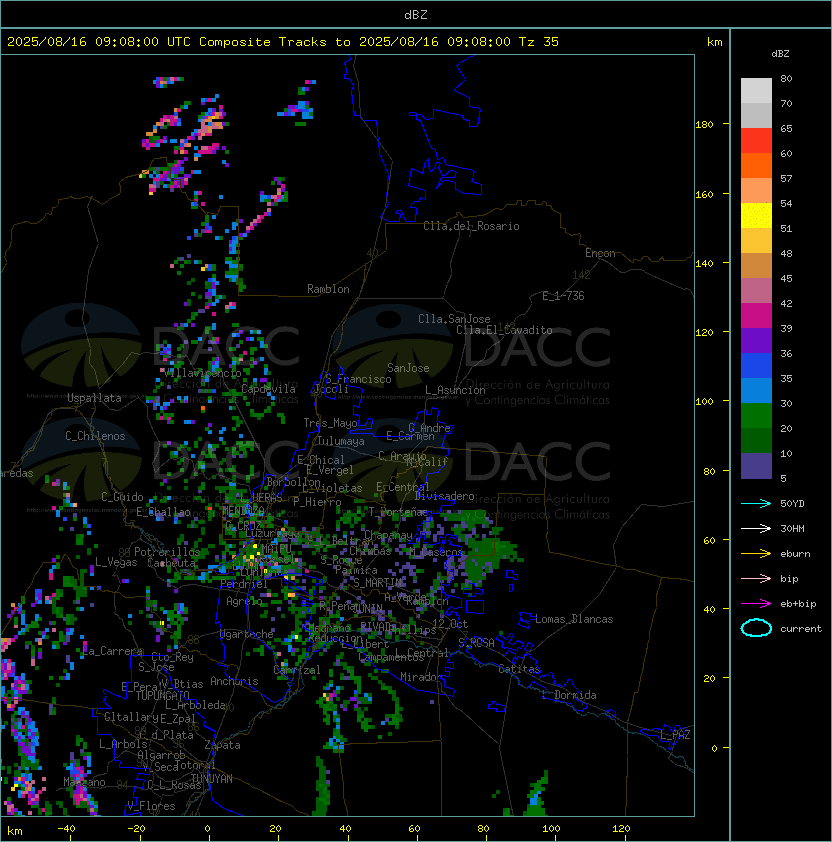The image size is (832, 842).
Task: Click the 'Tres_Mayo' map label
Action: click(x=330, y=423)
